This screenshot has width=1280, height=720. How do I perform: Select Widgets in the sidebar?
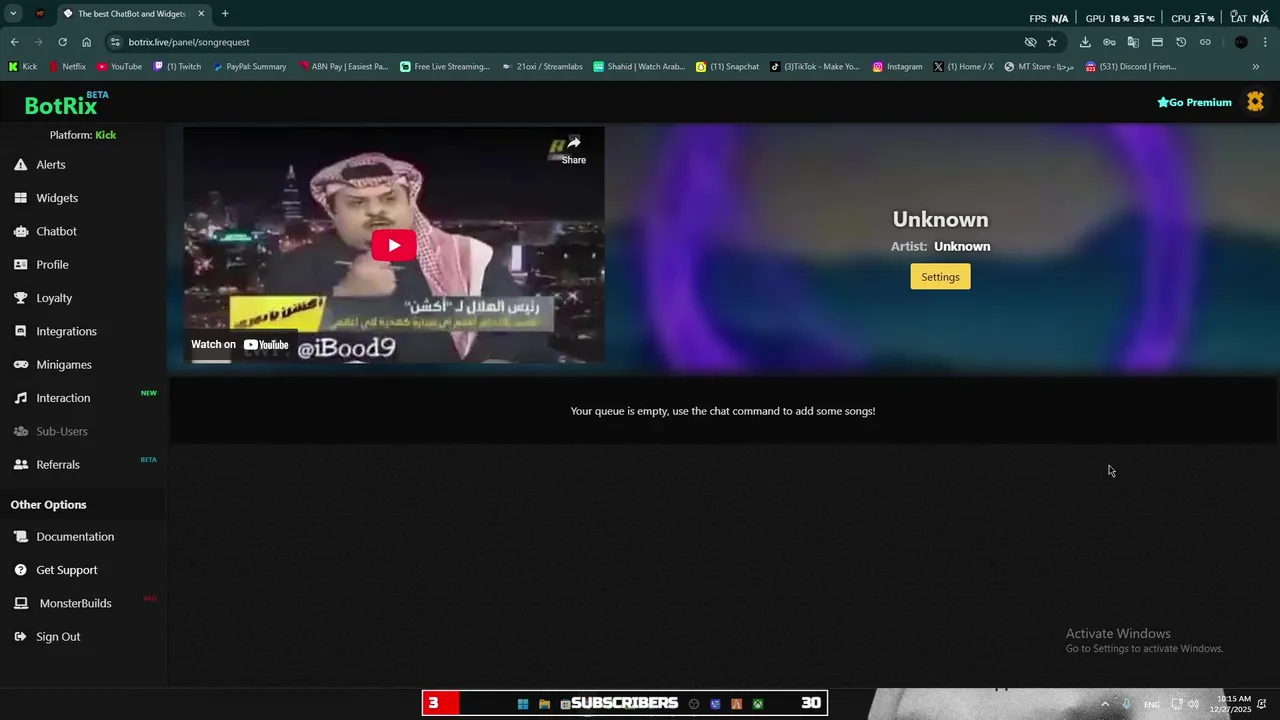click(x=57, y=198)
